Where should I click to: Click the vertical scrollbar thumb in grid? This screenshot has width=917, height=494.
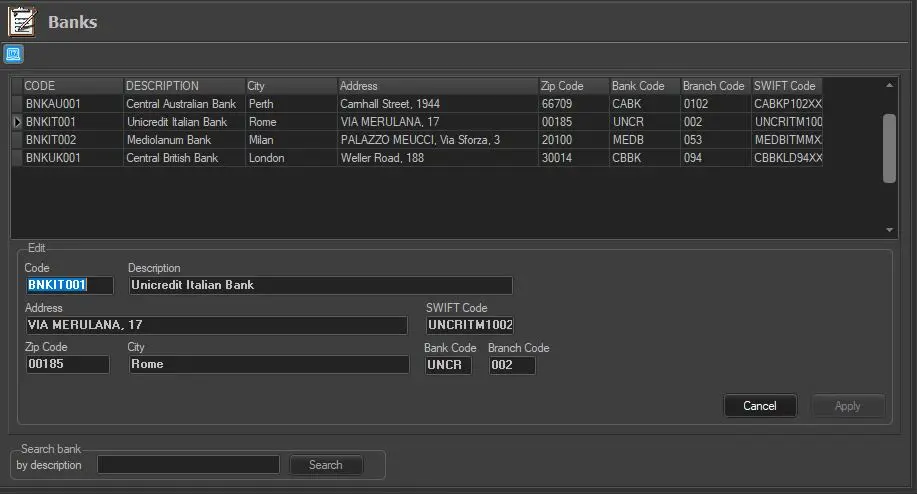[889, 148]
